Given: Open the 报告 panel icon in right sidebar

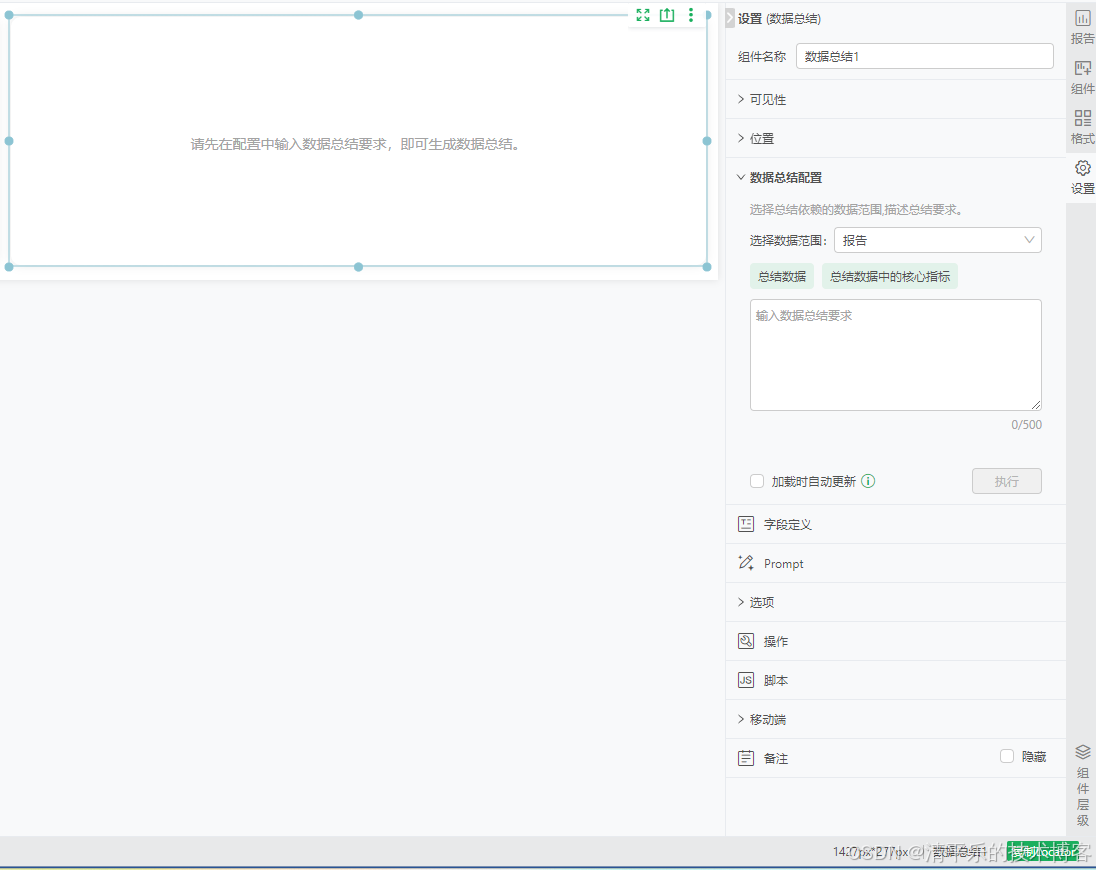Looking at the screenshot, I should 1082,27.
